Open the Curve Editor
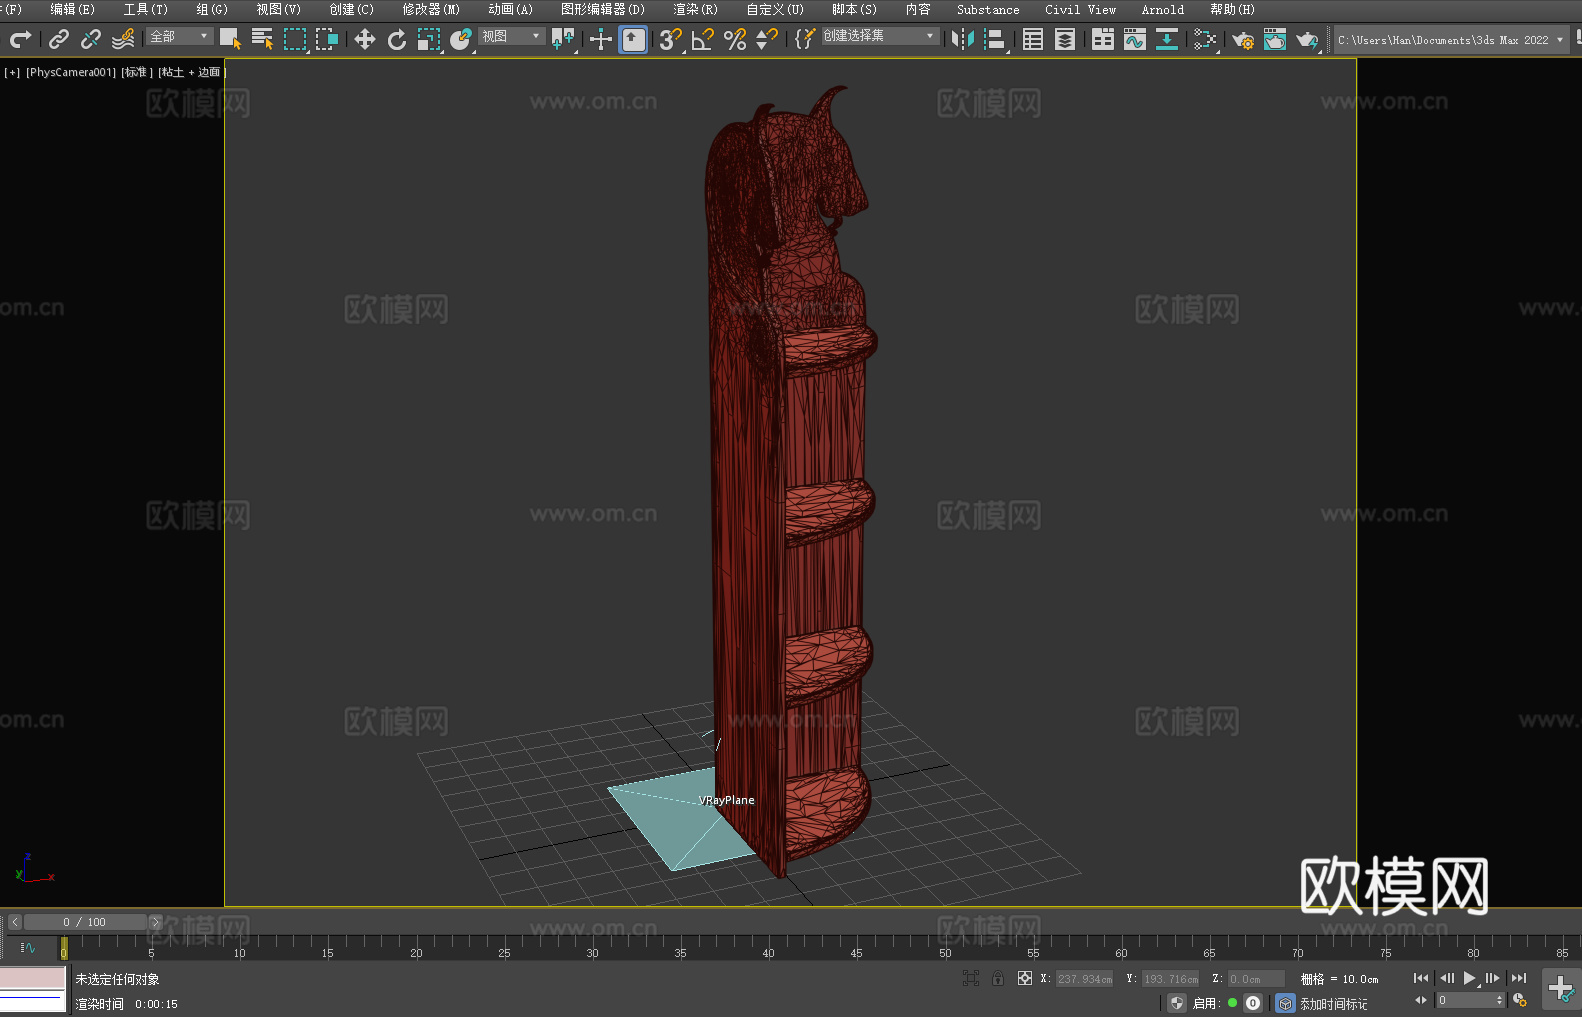The height and width of the screenshot is (1017, 1582). point(1135,39)
